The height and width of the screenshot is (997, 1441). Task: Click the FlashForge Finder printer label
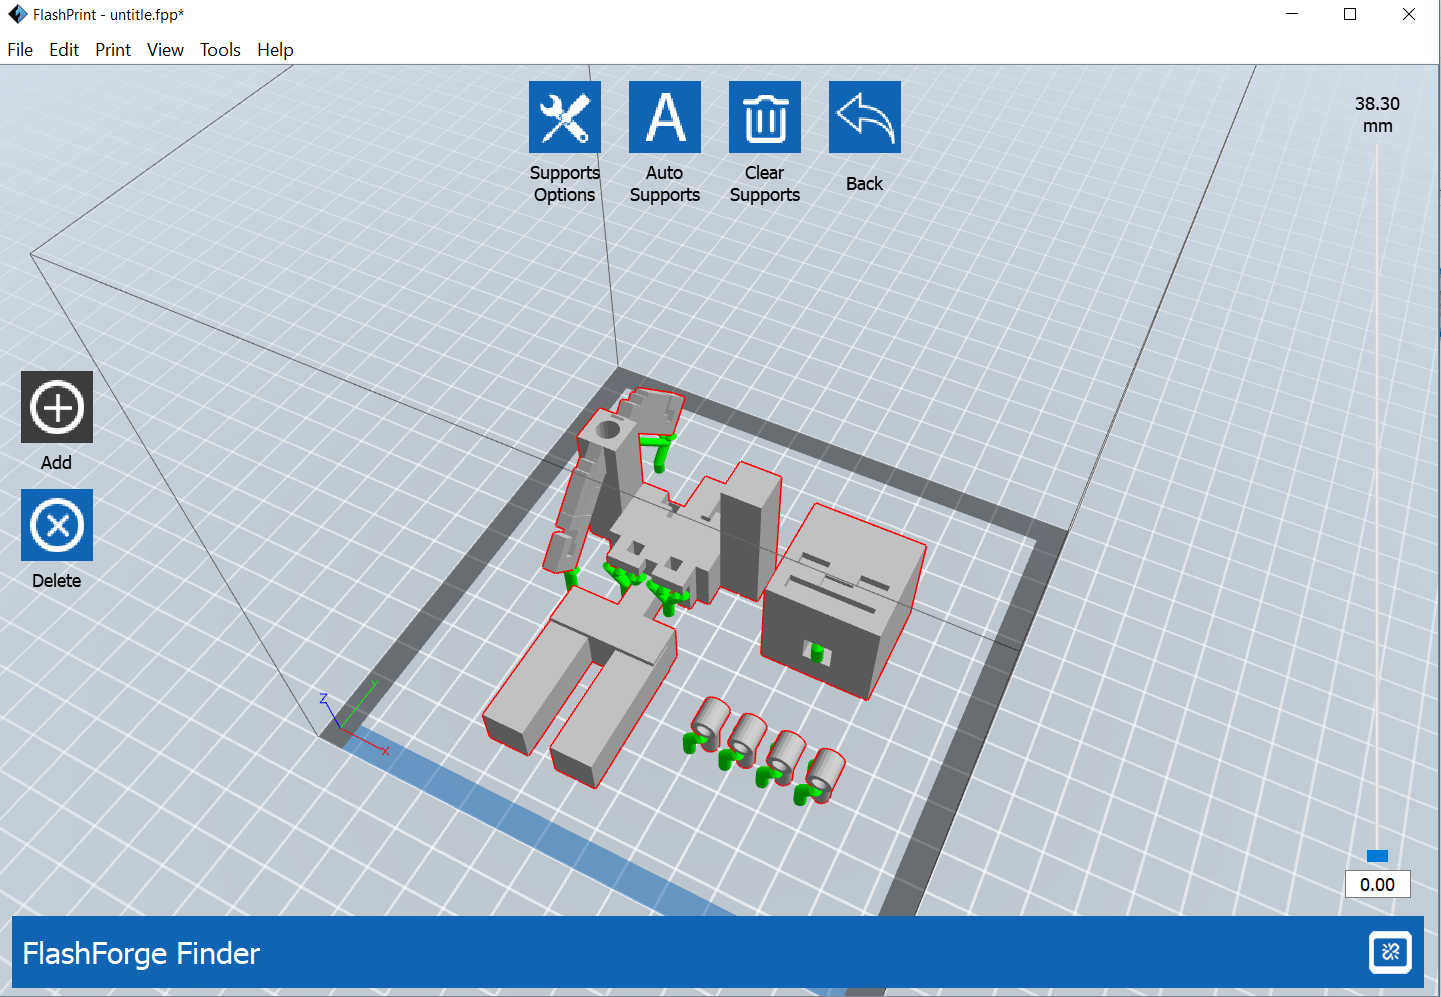tap(141, 954)
